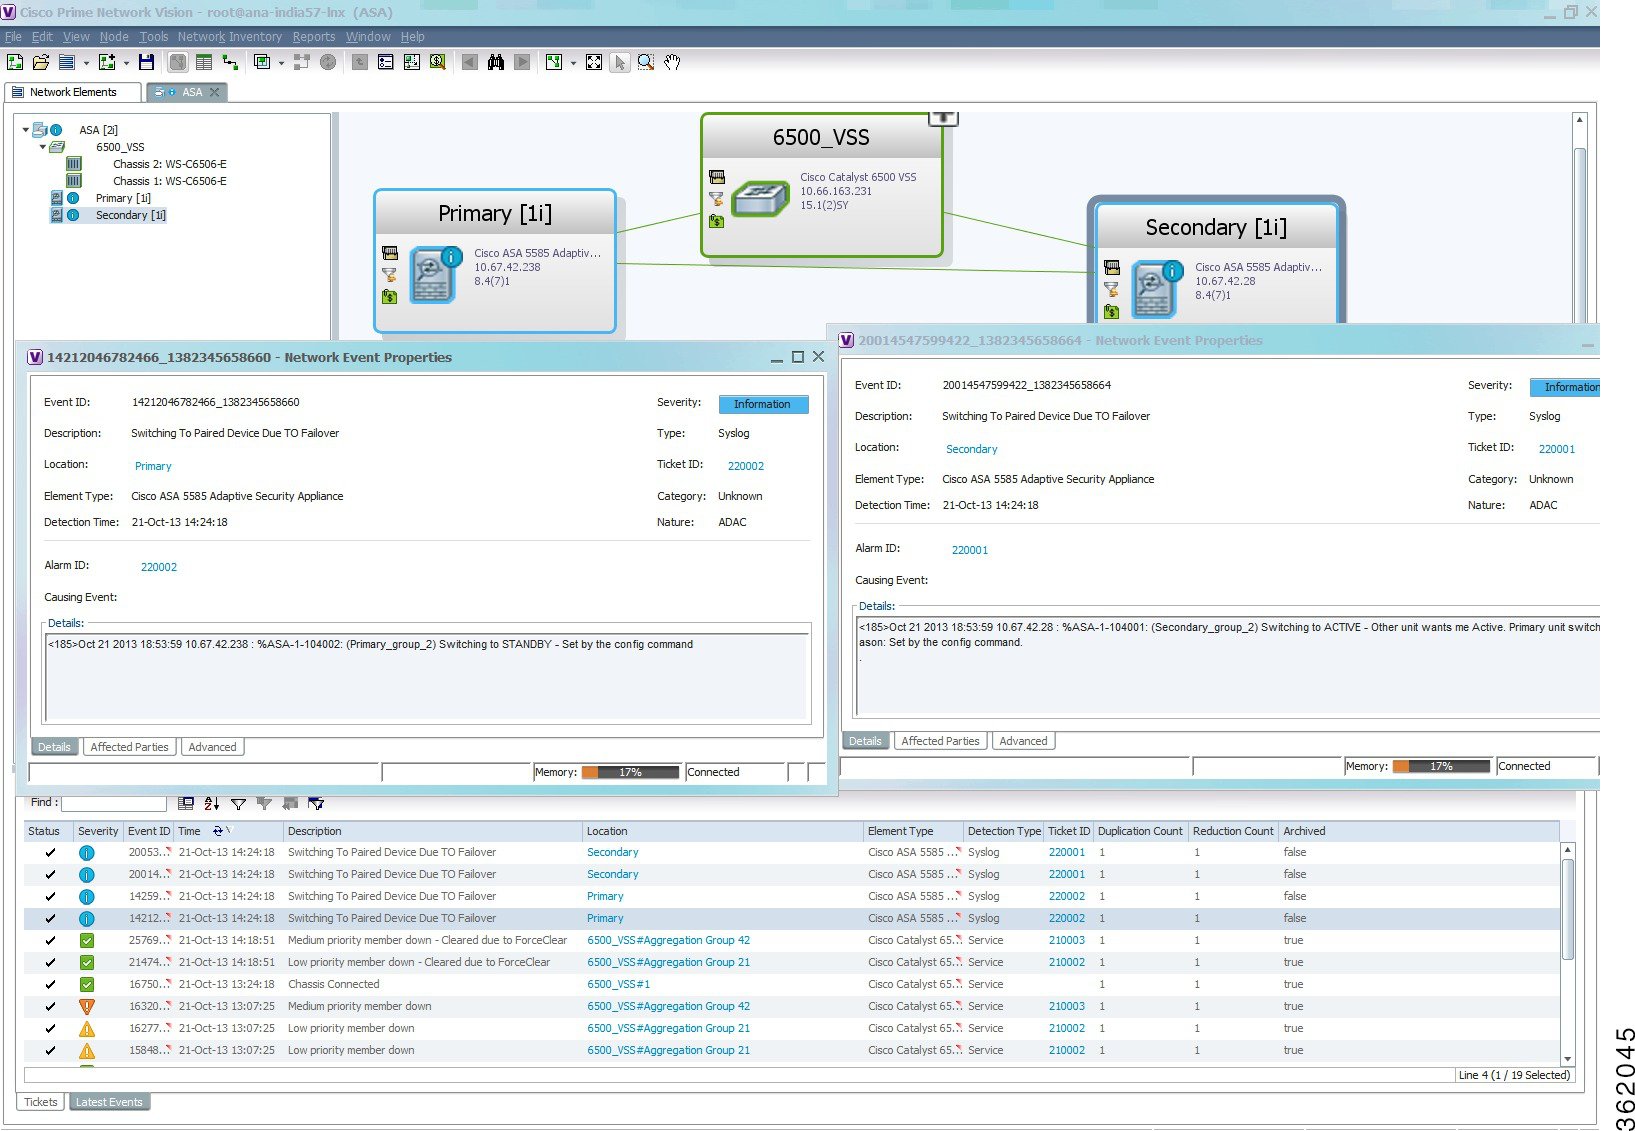The width and height of the screenshot is (1635, 1131).
Task: Select the Latest Events bottom tab
Action: (109, 1102)
